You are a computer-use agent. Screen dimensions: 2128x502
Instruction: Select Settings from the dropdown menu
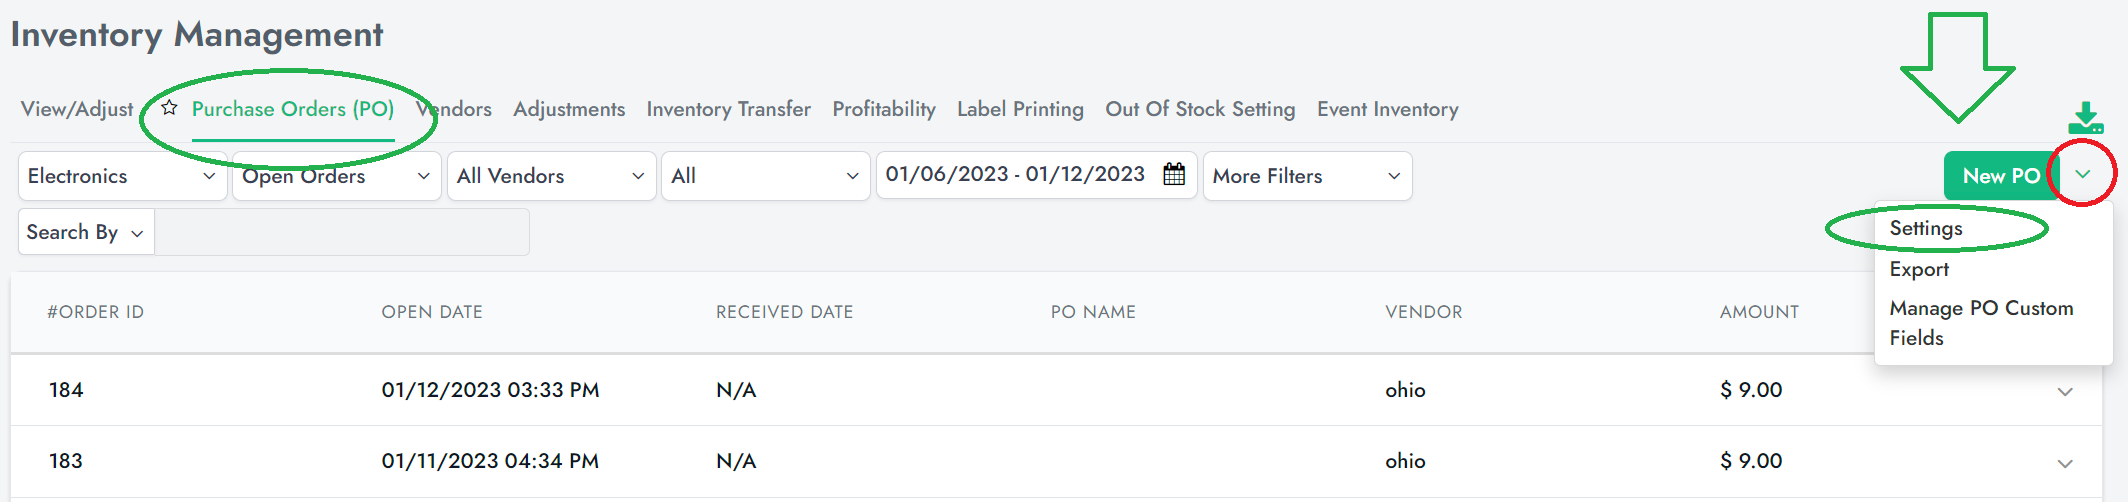point(1926,228)
